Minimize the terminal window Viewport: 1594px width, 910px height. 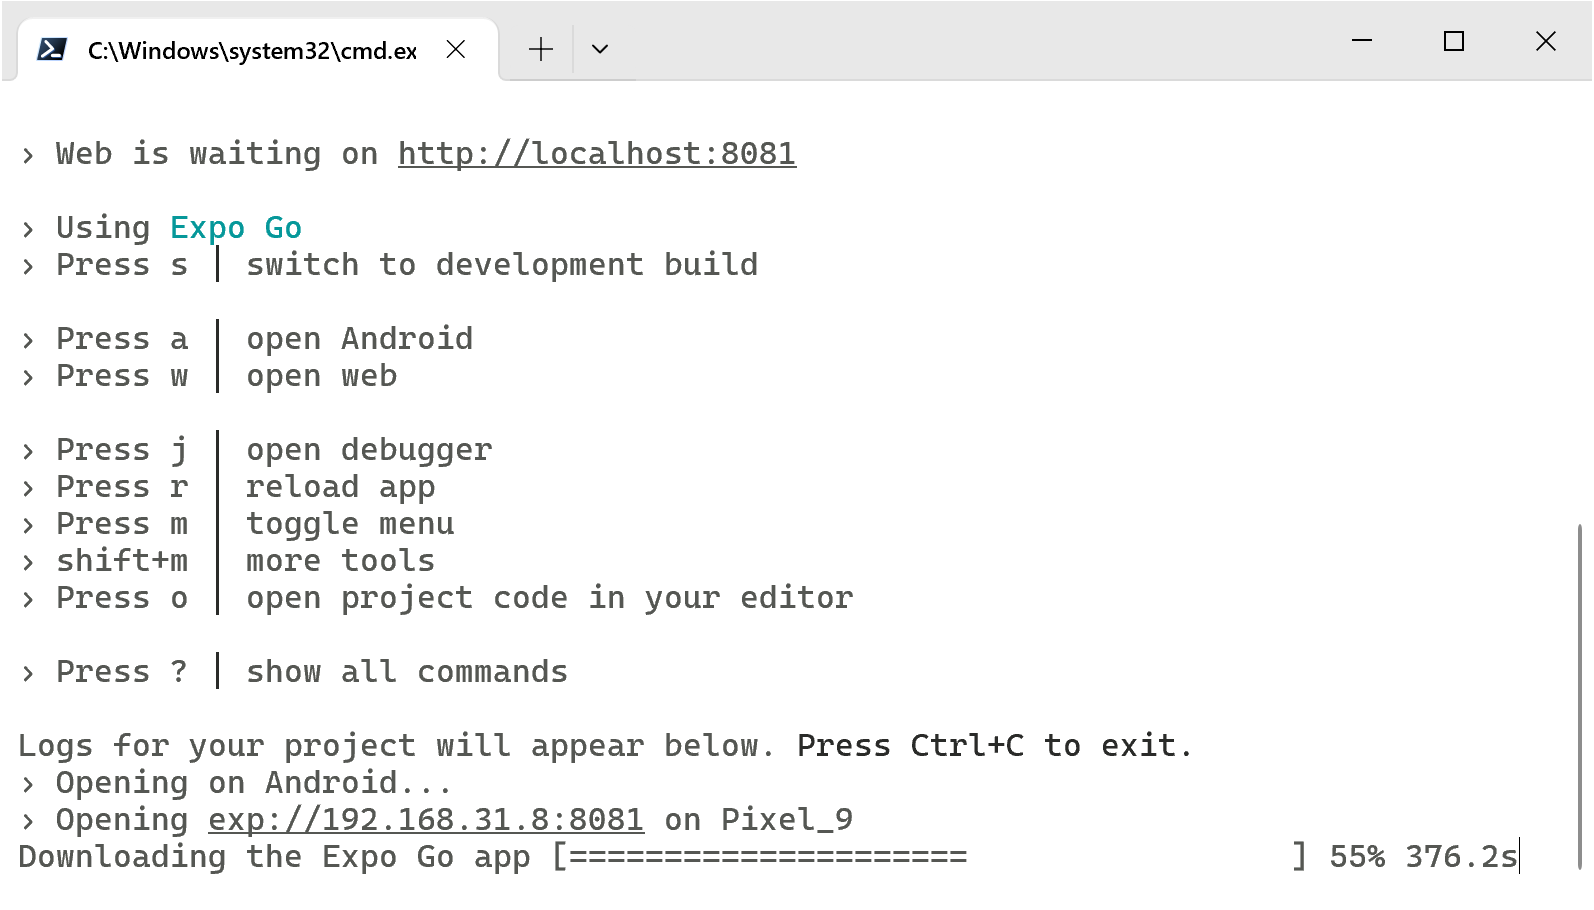(x=1361, y=42)
